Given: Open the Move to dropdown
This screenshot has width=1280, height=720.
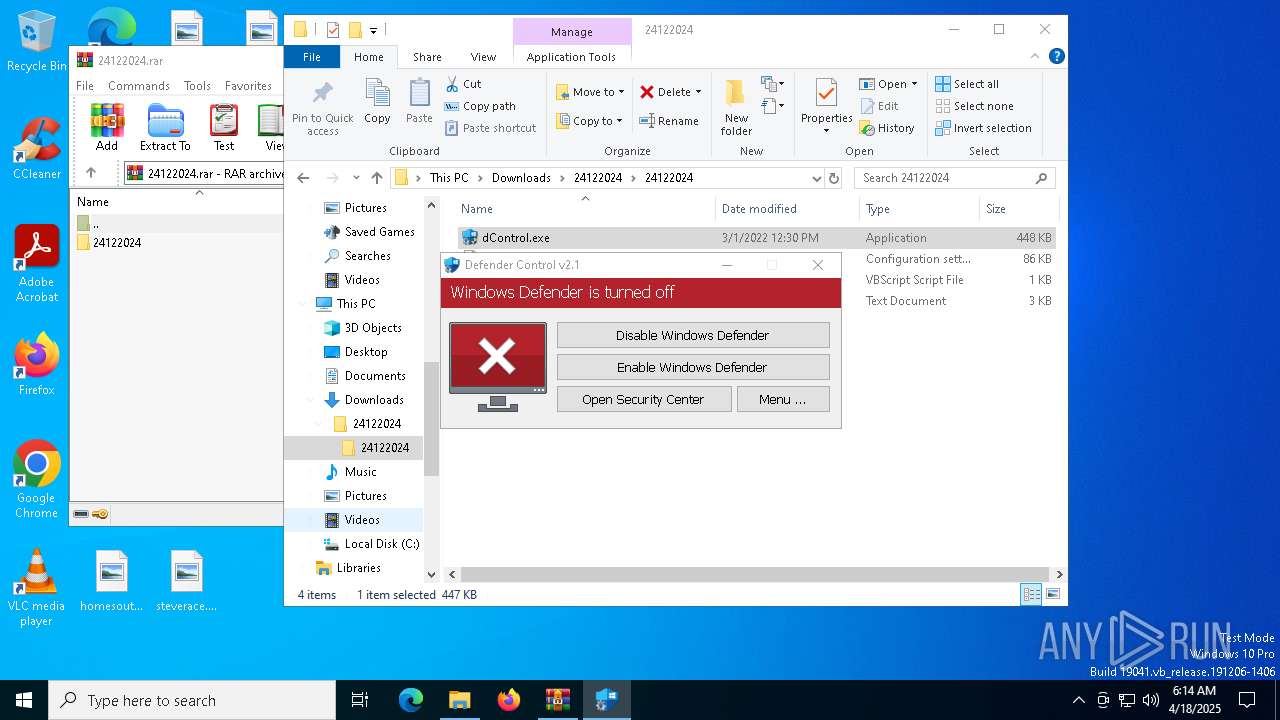Looking at the screenshot, I should [x=590, y=92].
